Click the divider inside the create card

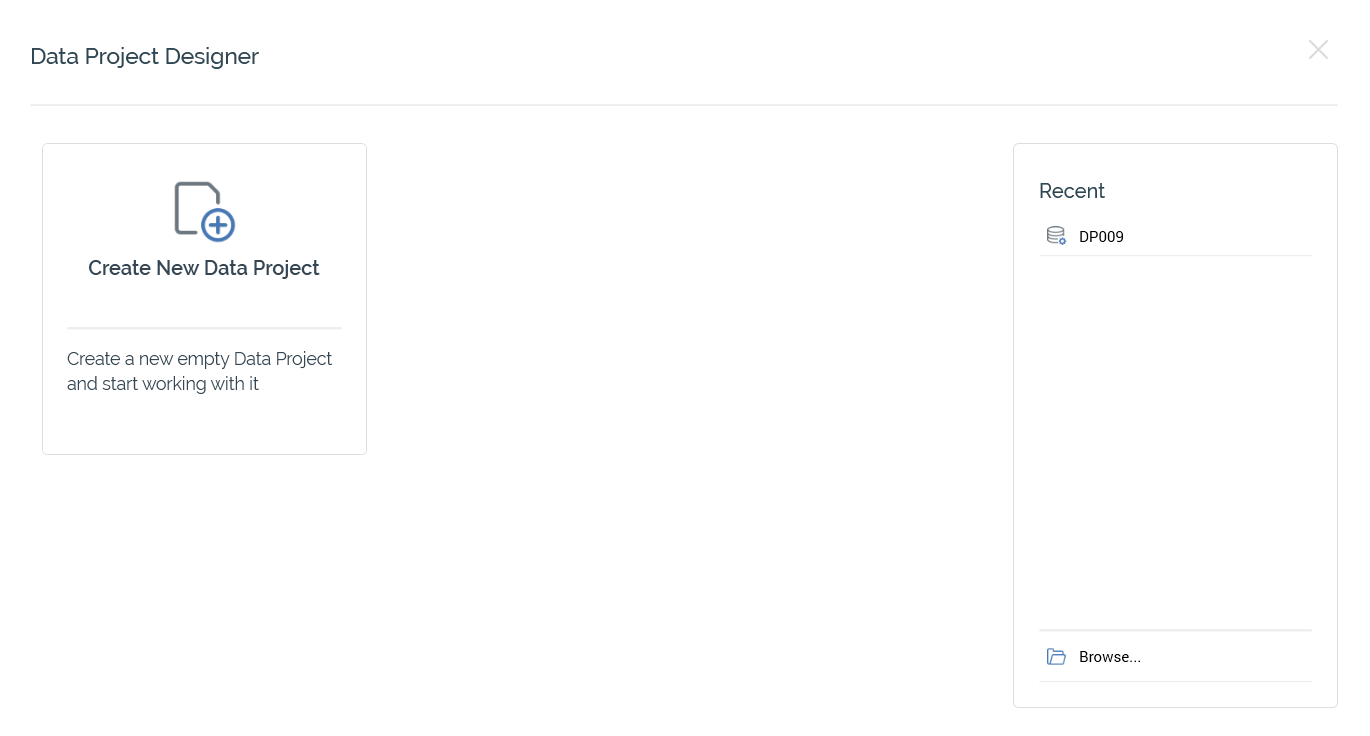tap(204, 328)
